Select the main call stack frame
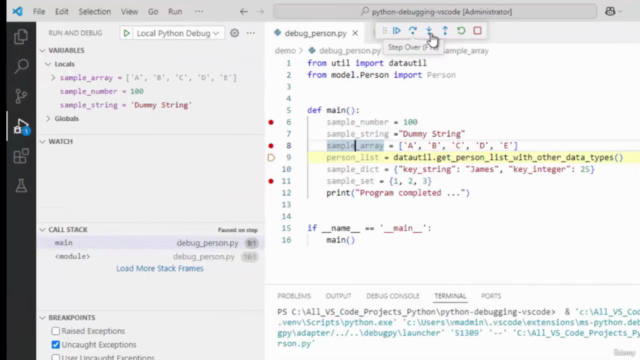Image resolution: width=640 pixels, height=360 pixels. (150, 243)
